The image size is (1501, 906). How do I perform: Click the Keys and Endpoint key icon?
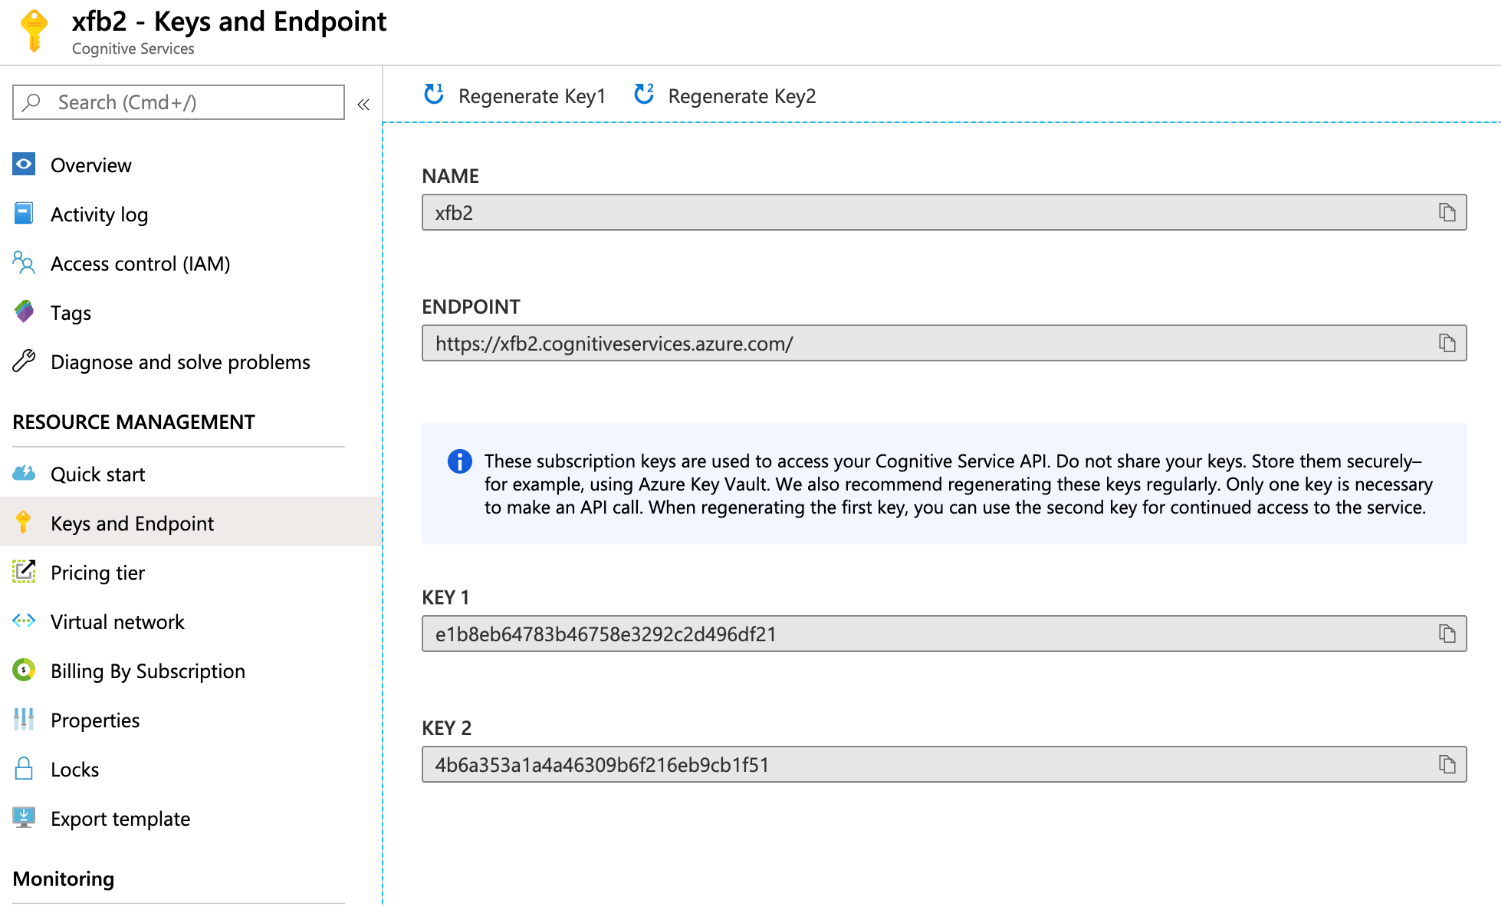[x=24, y=522]
